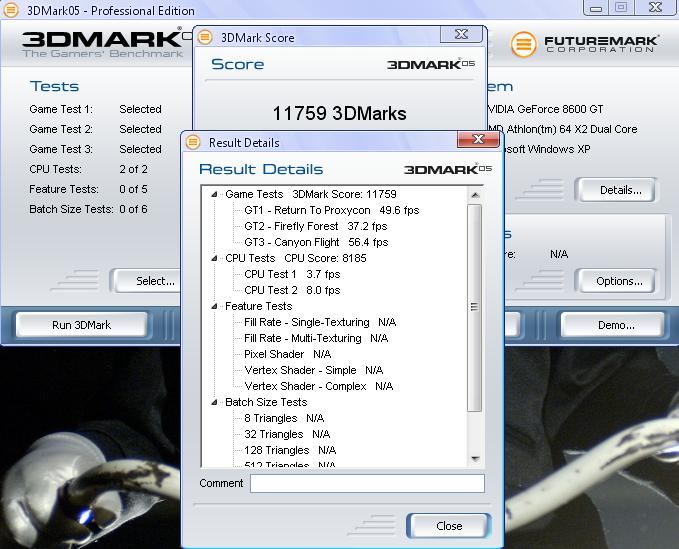Select the Pixel Shader N/A row
The width and height of the screenshot is (679, 549).
point(288,355)
